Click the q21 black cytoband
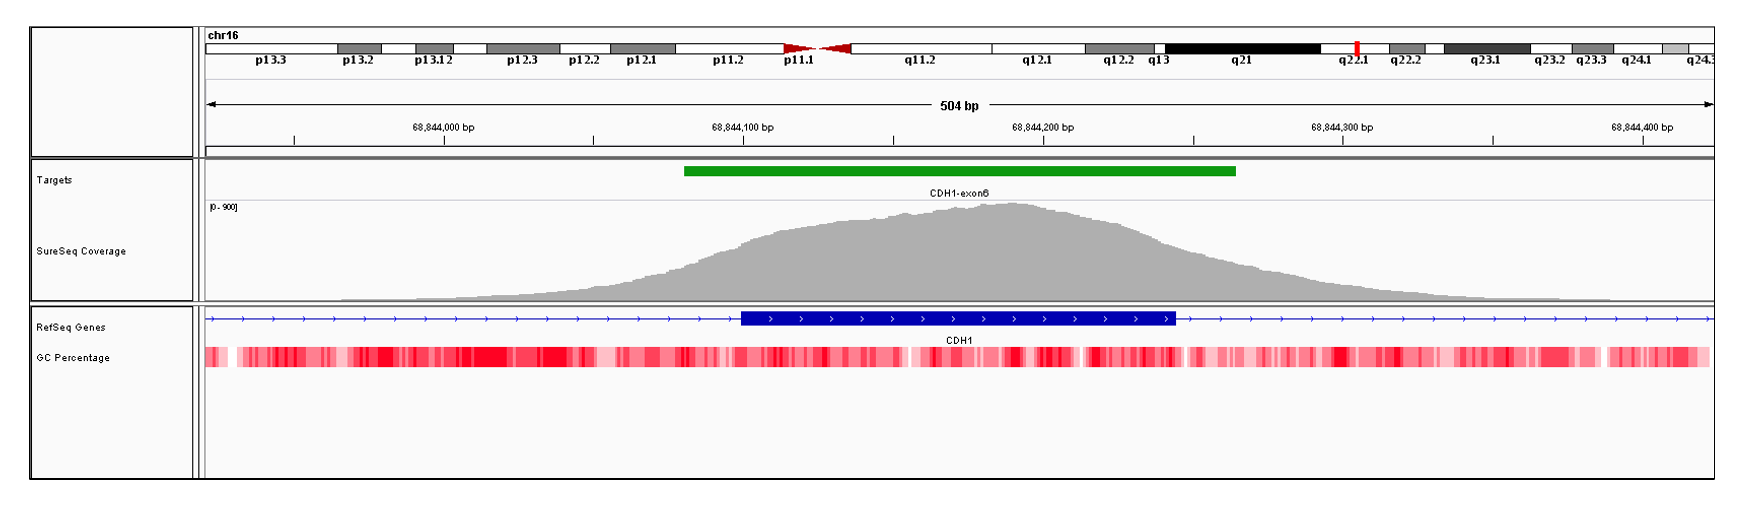1749x514 pixels. pos(1242,48)
